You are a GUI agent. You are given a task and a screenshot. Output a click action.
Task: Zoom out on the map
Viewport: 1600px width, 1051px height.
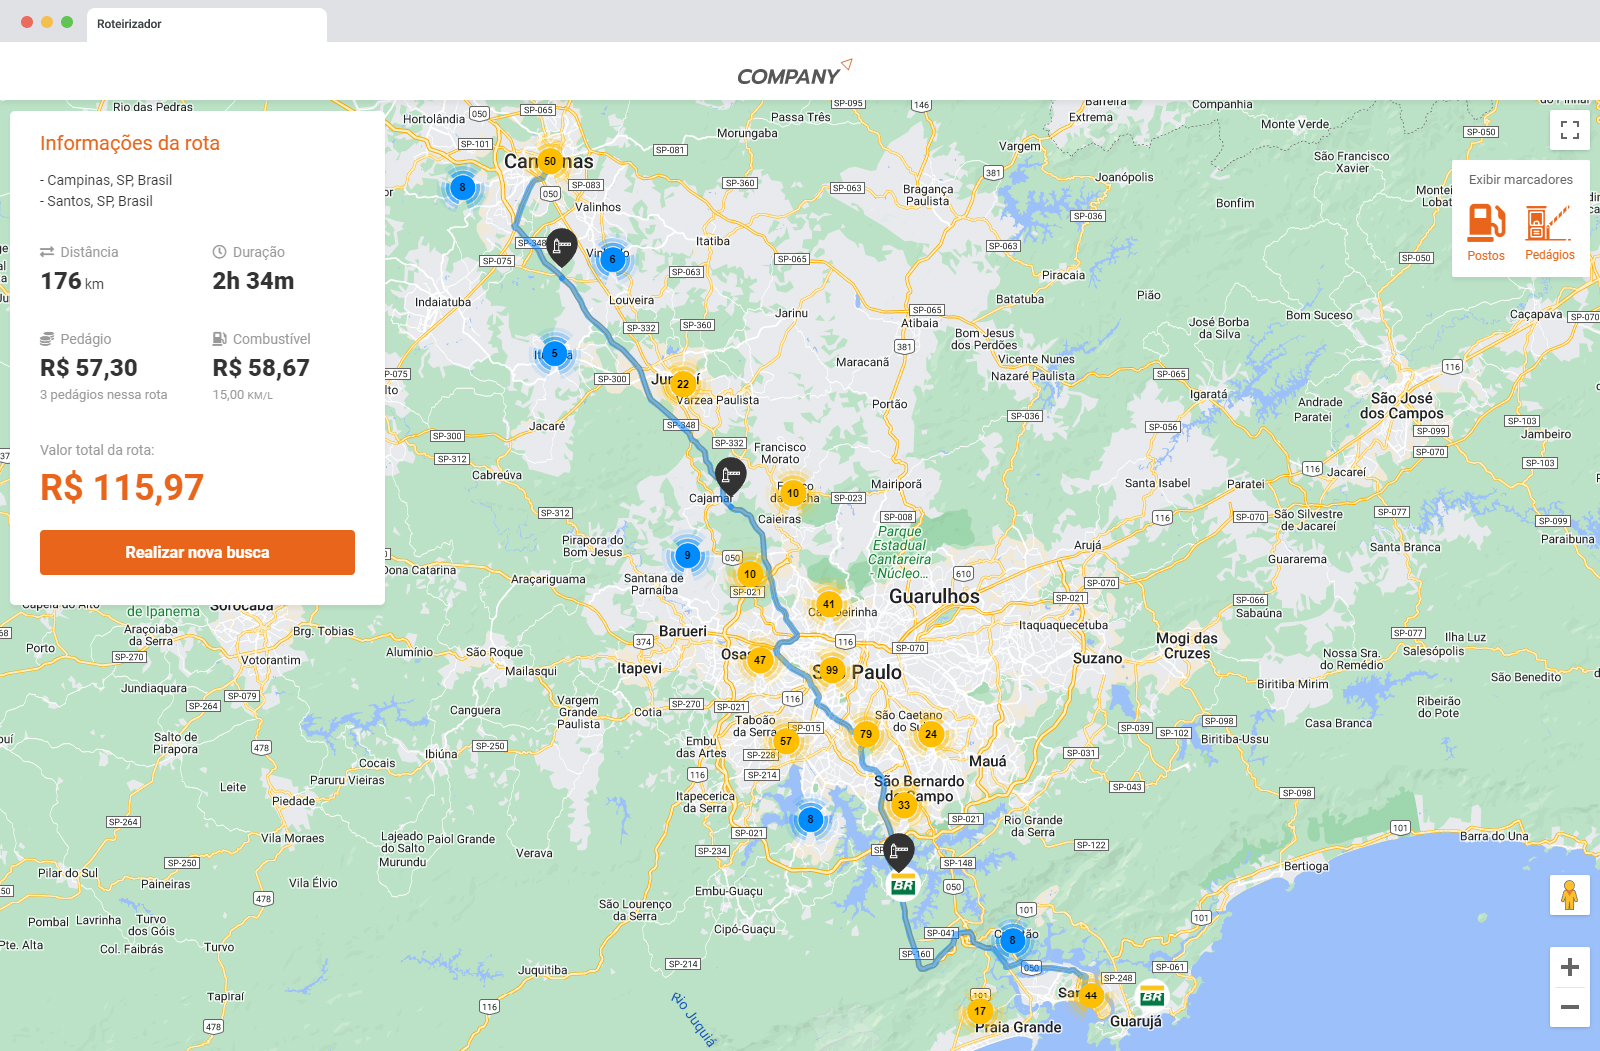click(1570, 1007)
